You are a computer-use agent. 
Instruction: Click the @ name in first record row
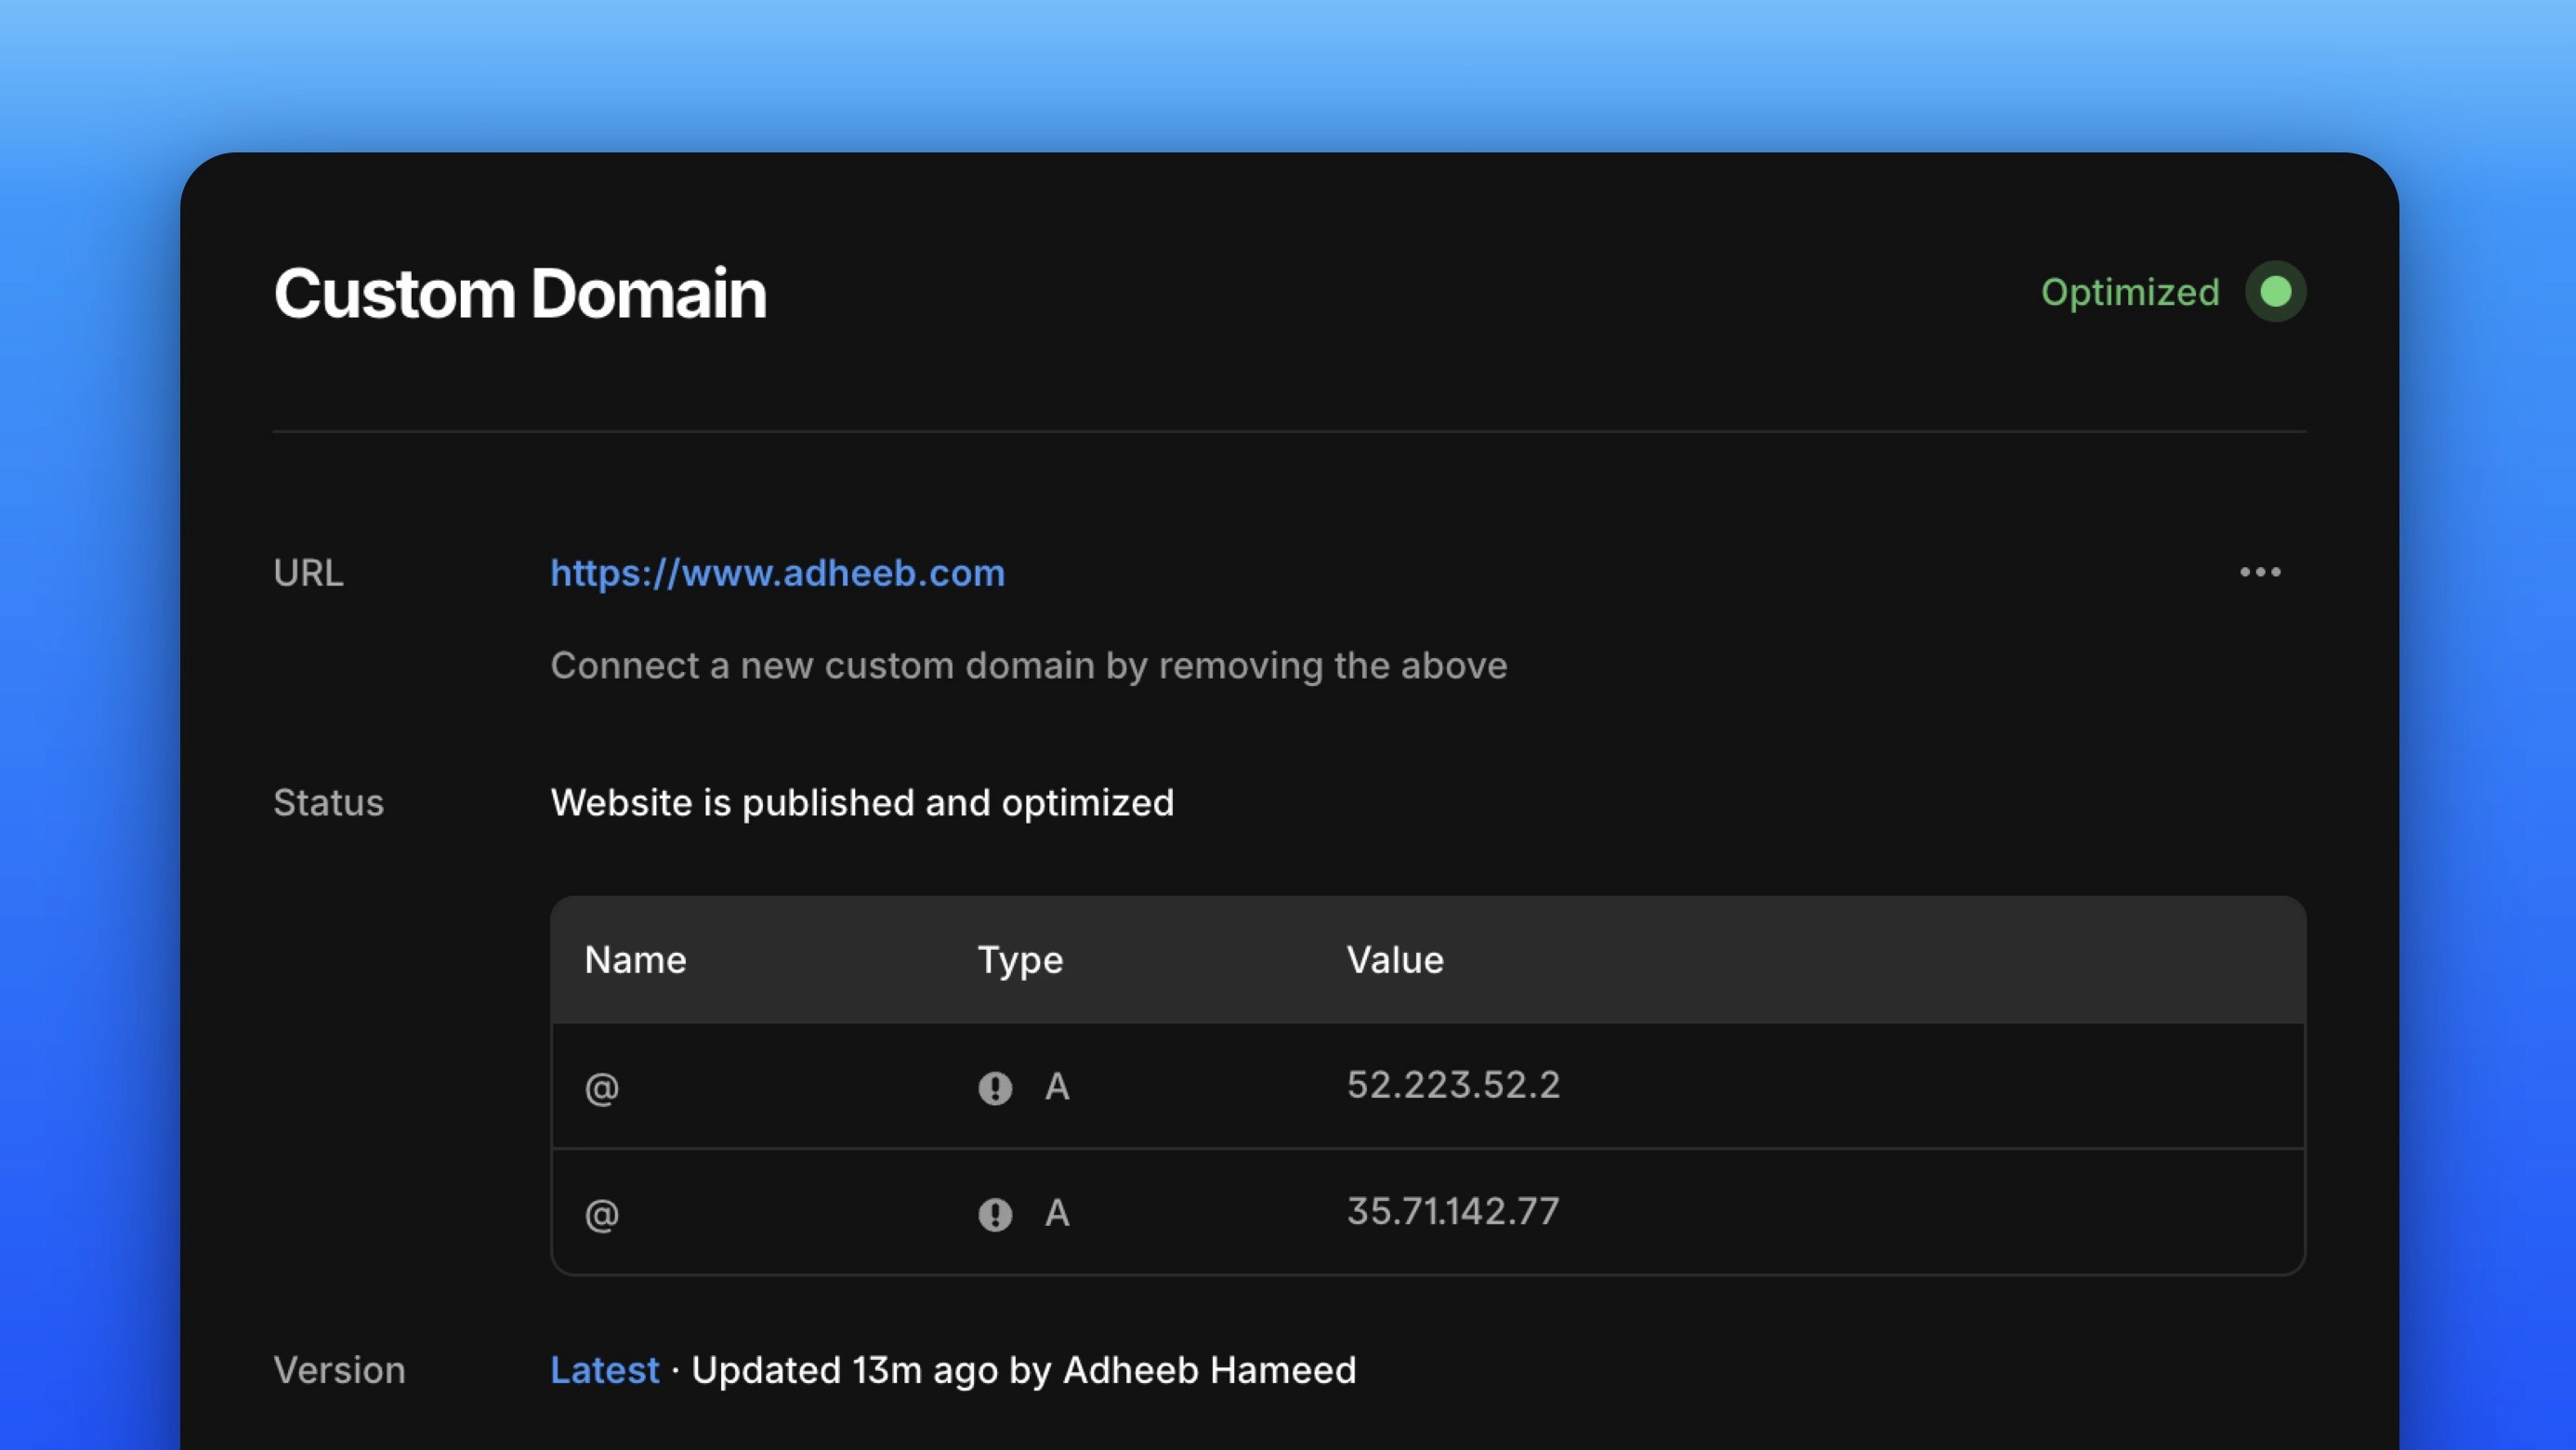click(x=601, y=1088)
